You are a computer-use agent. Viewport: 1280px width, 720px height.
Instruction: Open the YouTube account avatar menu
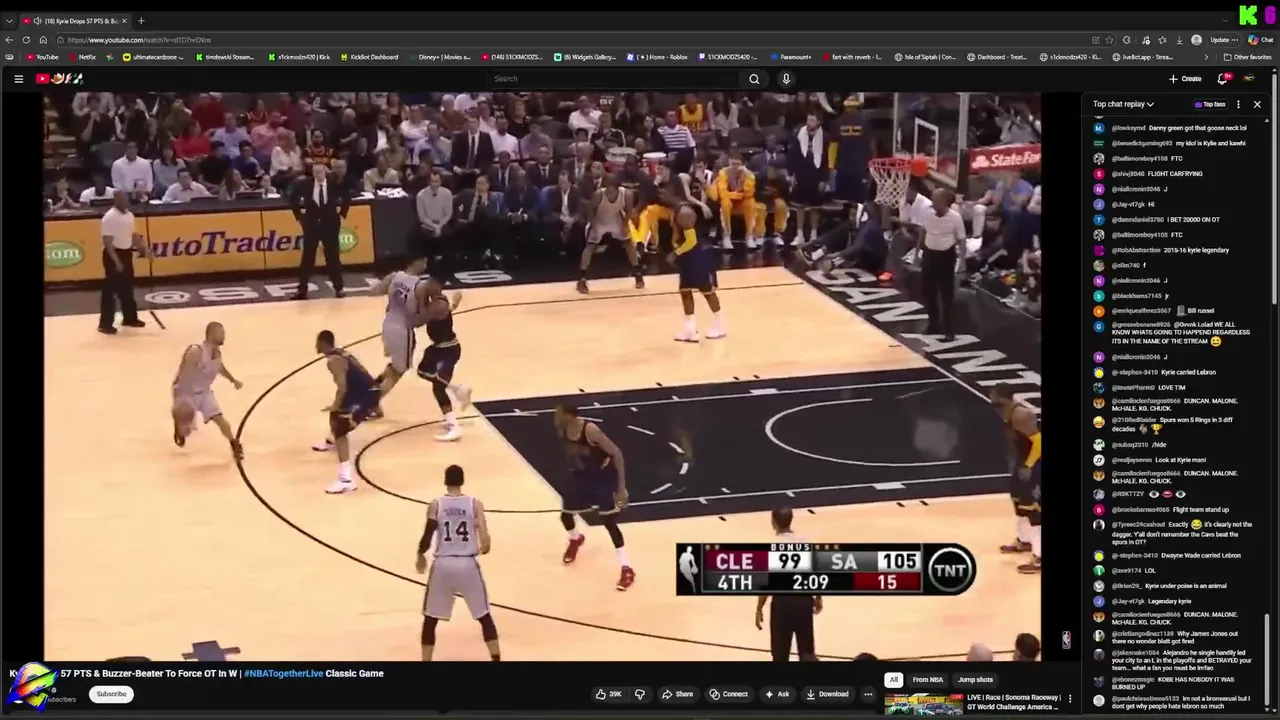(1249, 79)
